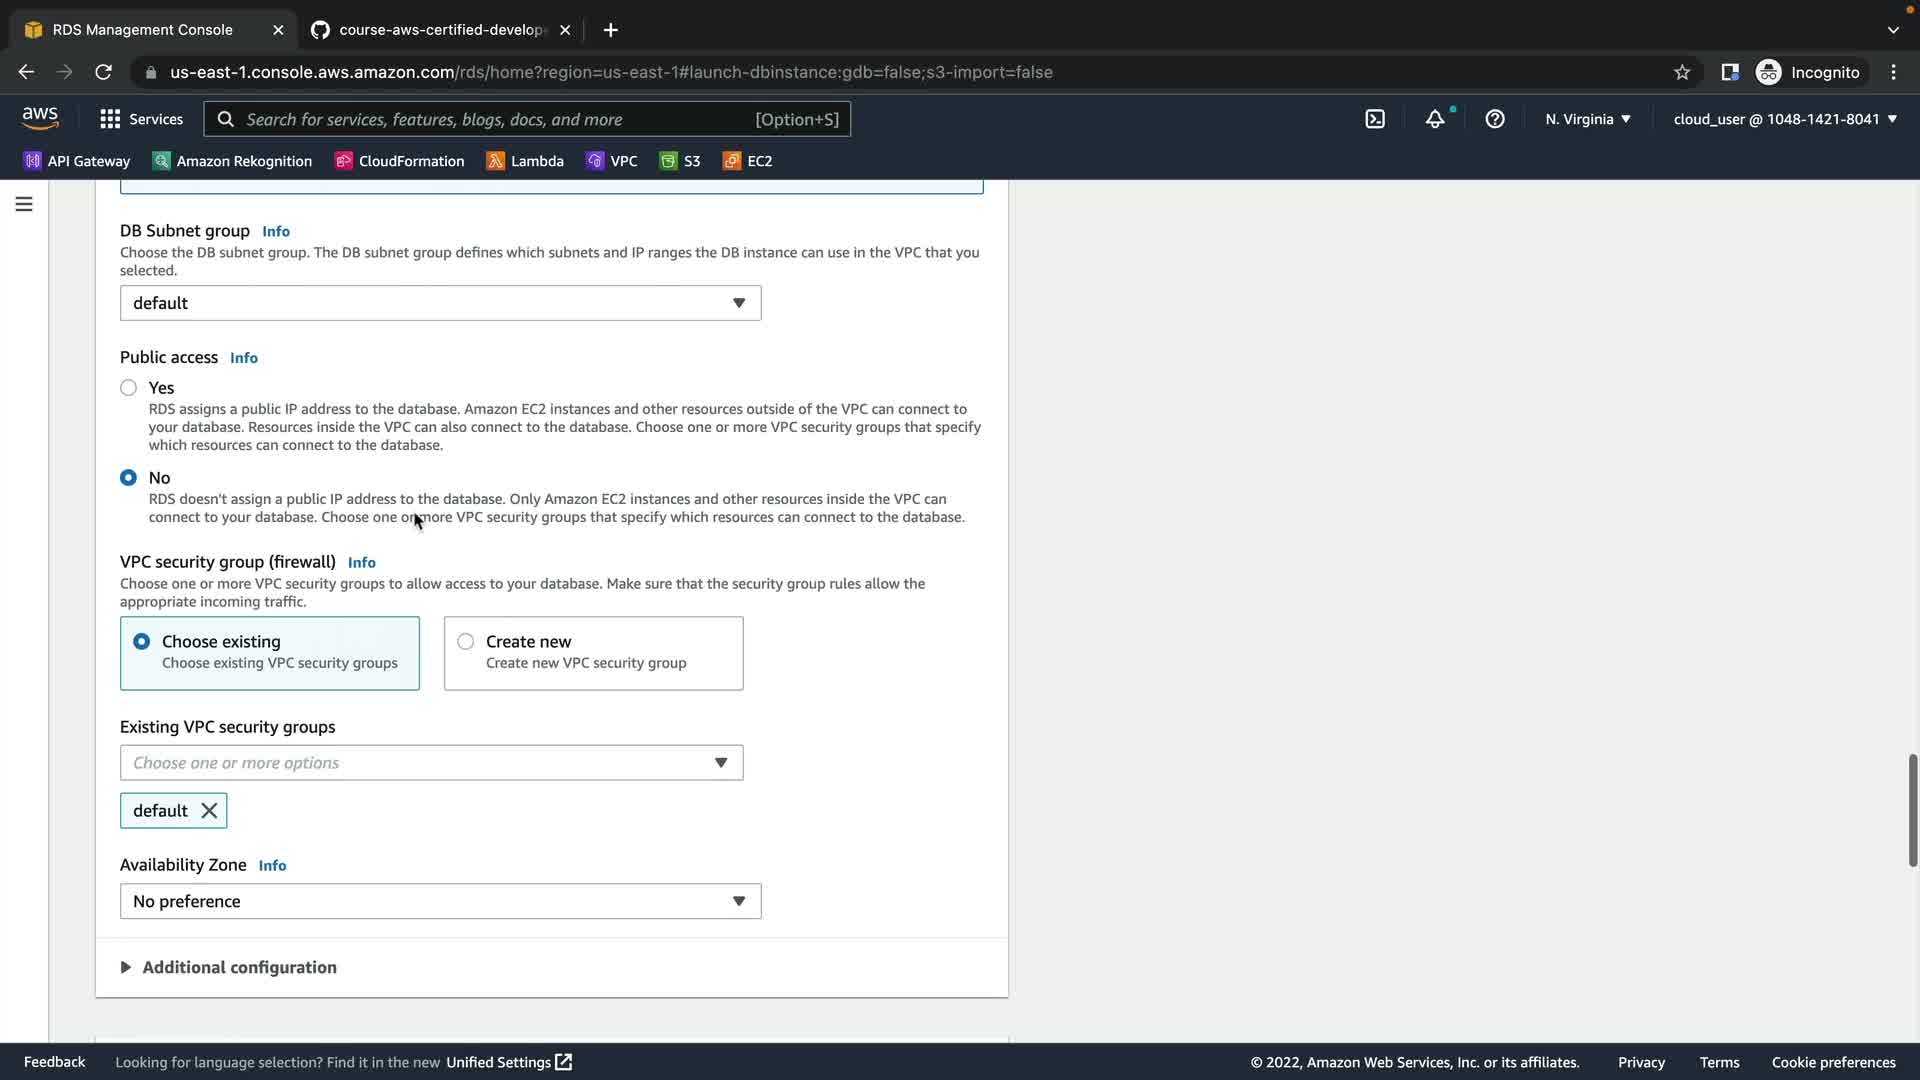
Task: Open Existing VPC security groups dropdown
Action: click(431, 763)
